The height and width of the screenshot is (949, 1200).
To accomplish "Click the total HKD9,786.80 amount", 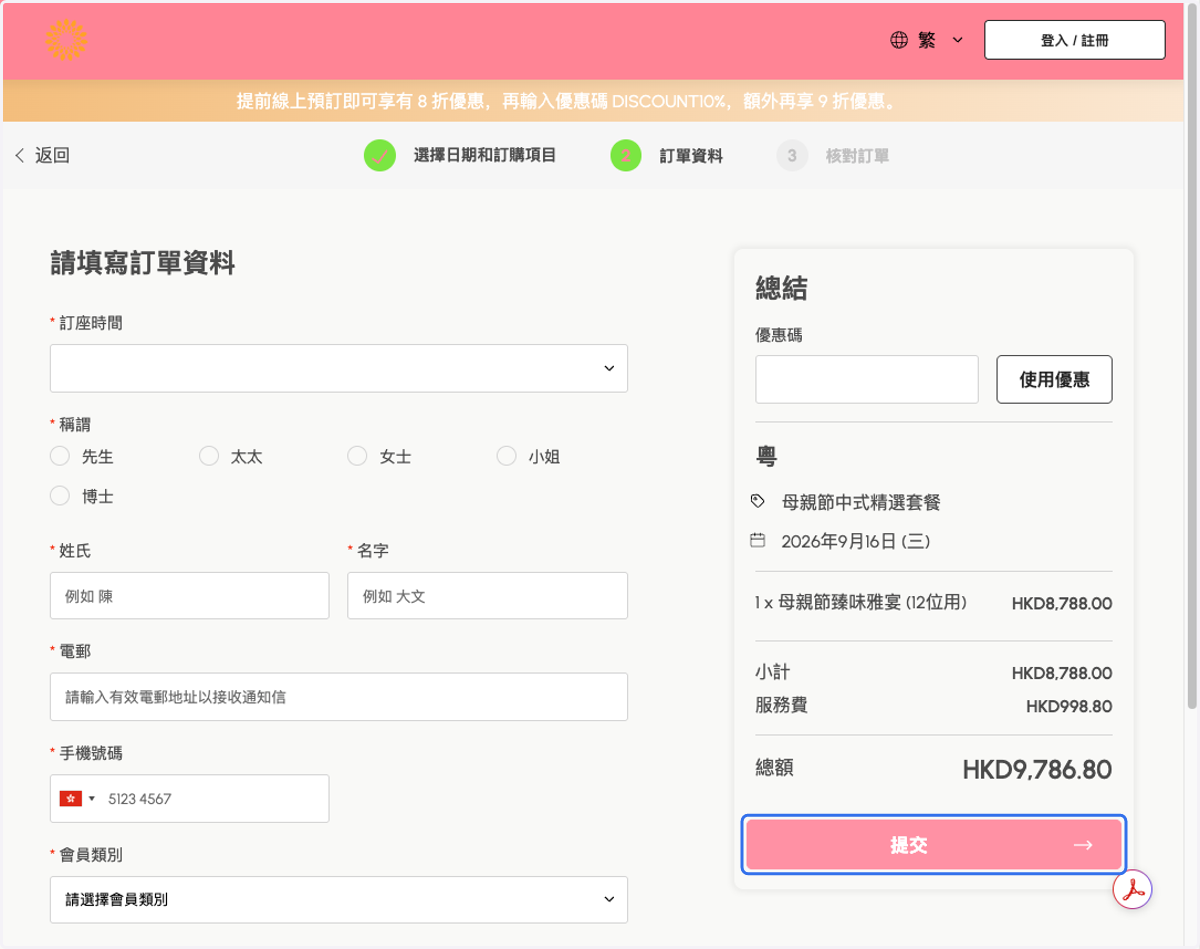I will (x=1037, y=769).
